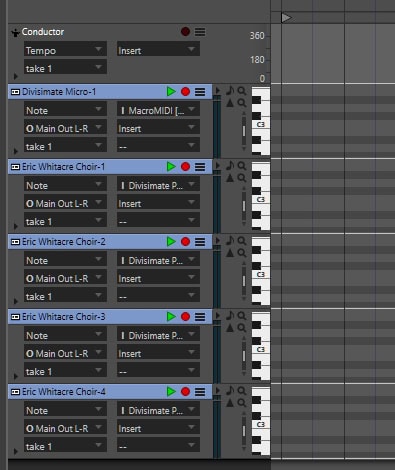
Task: Enable record on Eric Whitacre Choir-1
Action: 186,166
